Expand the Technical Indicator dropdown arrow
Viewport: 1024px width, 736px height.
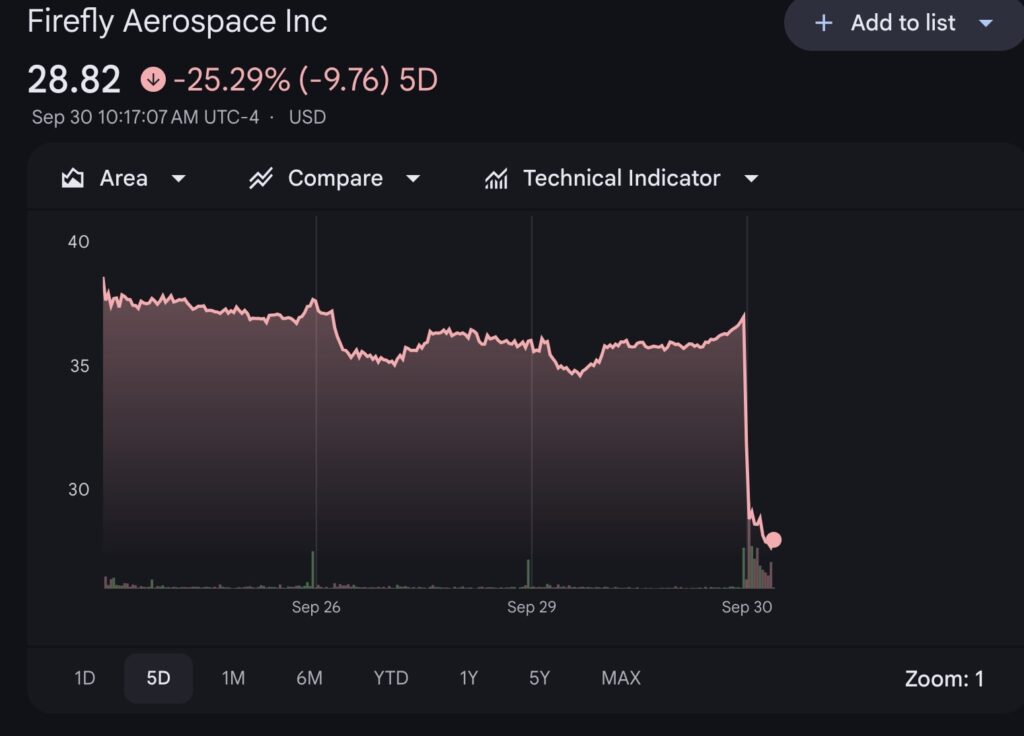point(751,179)
